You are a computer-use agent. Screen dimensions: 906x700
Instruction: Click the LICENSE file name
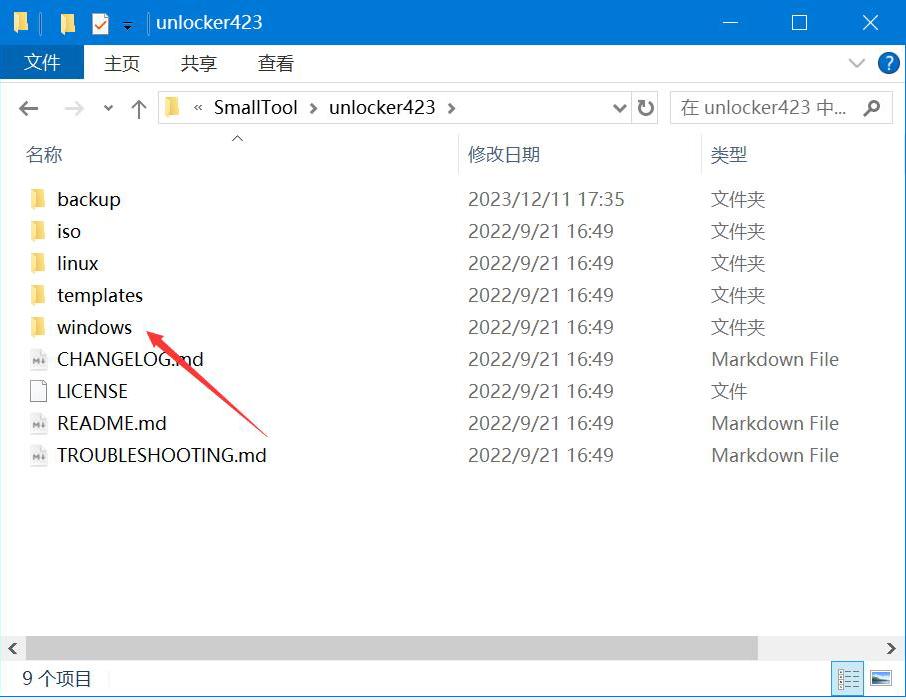(x=92, y=391)
